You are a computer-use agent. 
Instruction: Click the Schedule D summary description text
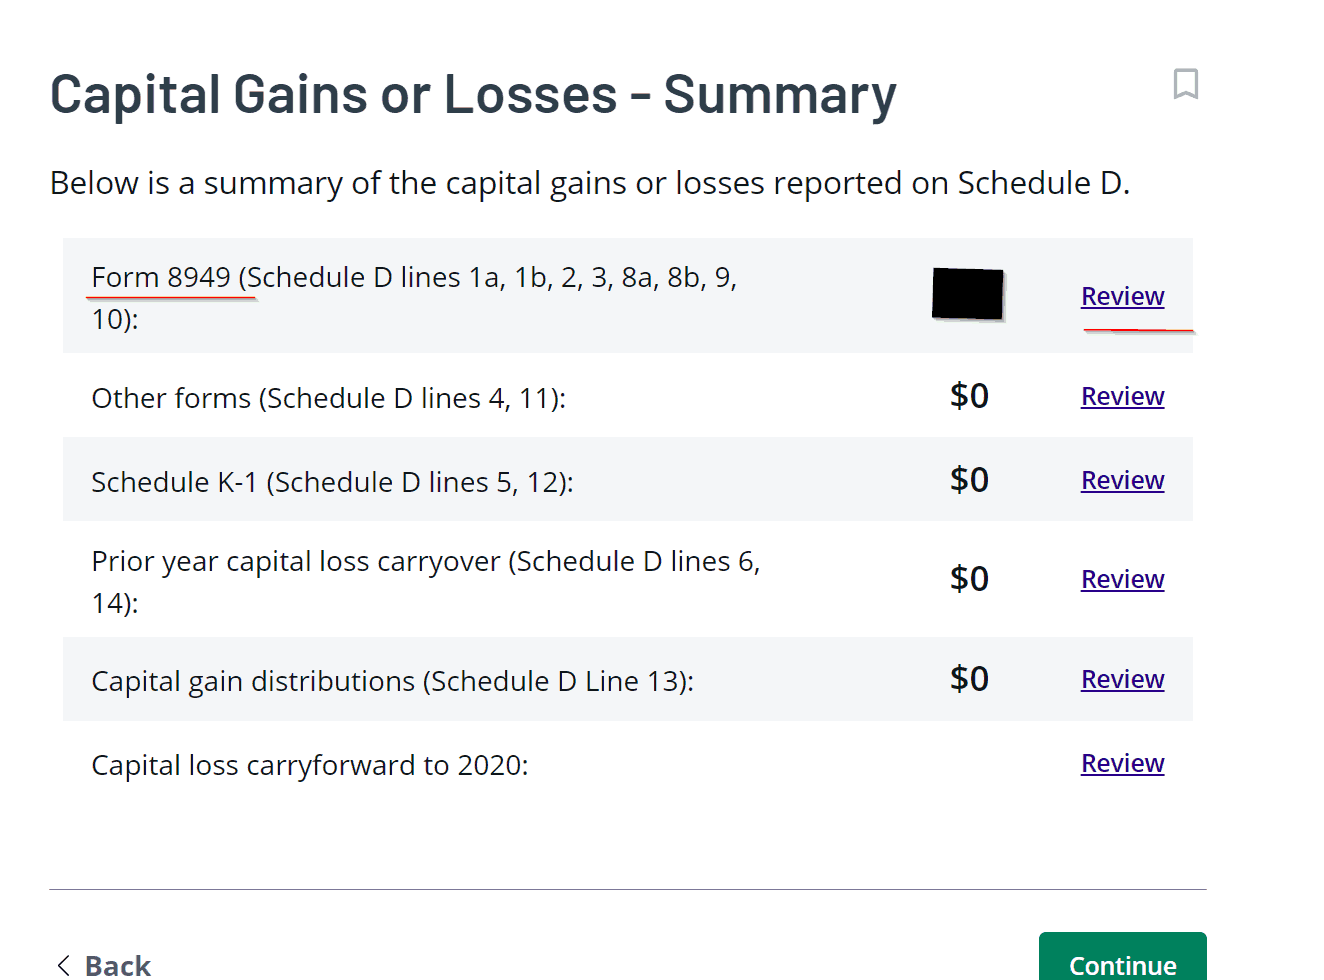click(589, 183)
